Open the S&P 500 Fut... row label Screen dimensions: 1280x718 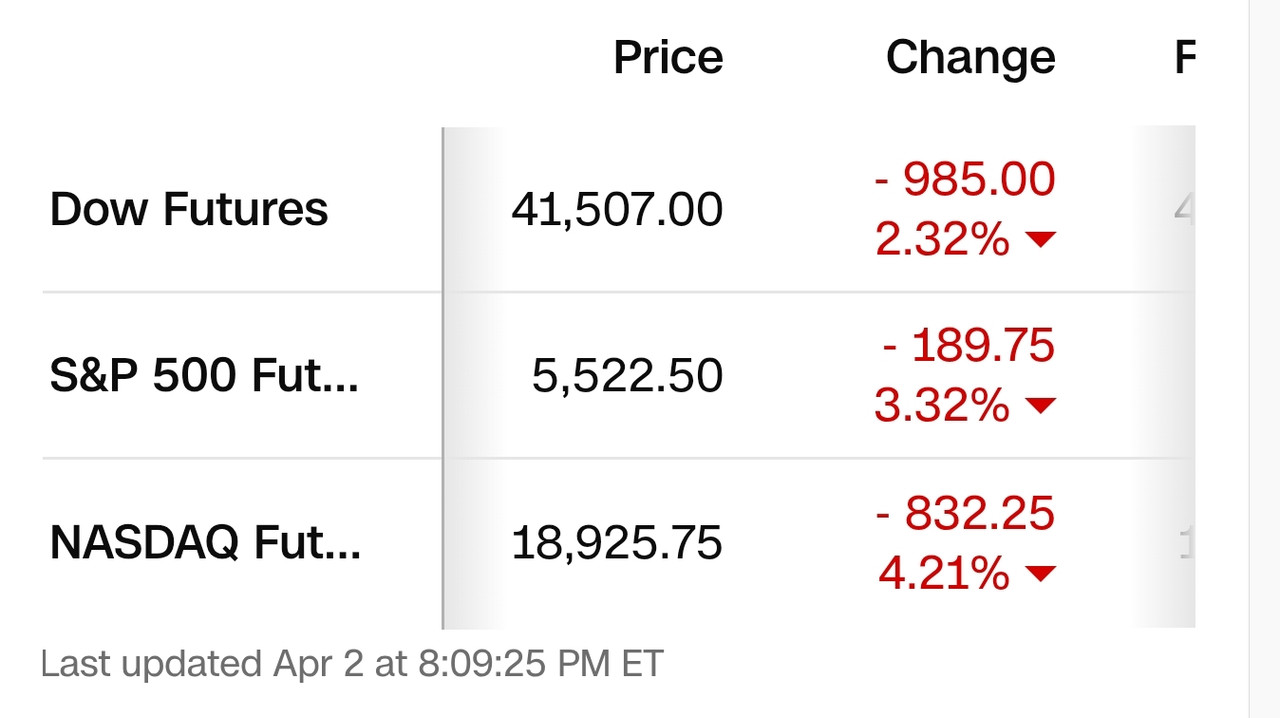pyautogui.click(x=204, y=375)
